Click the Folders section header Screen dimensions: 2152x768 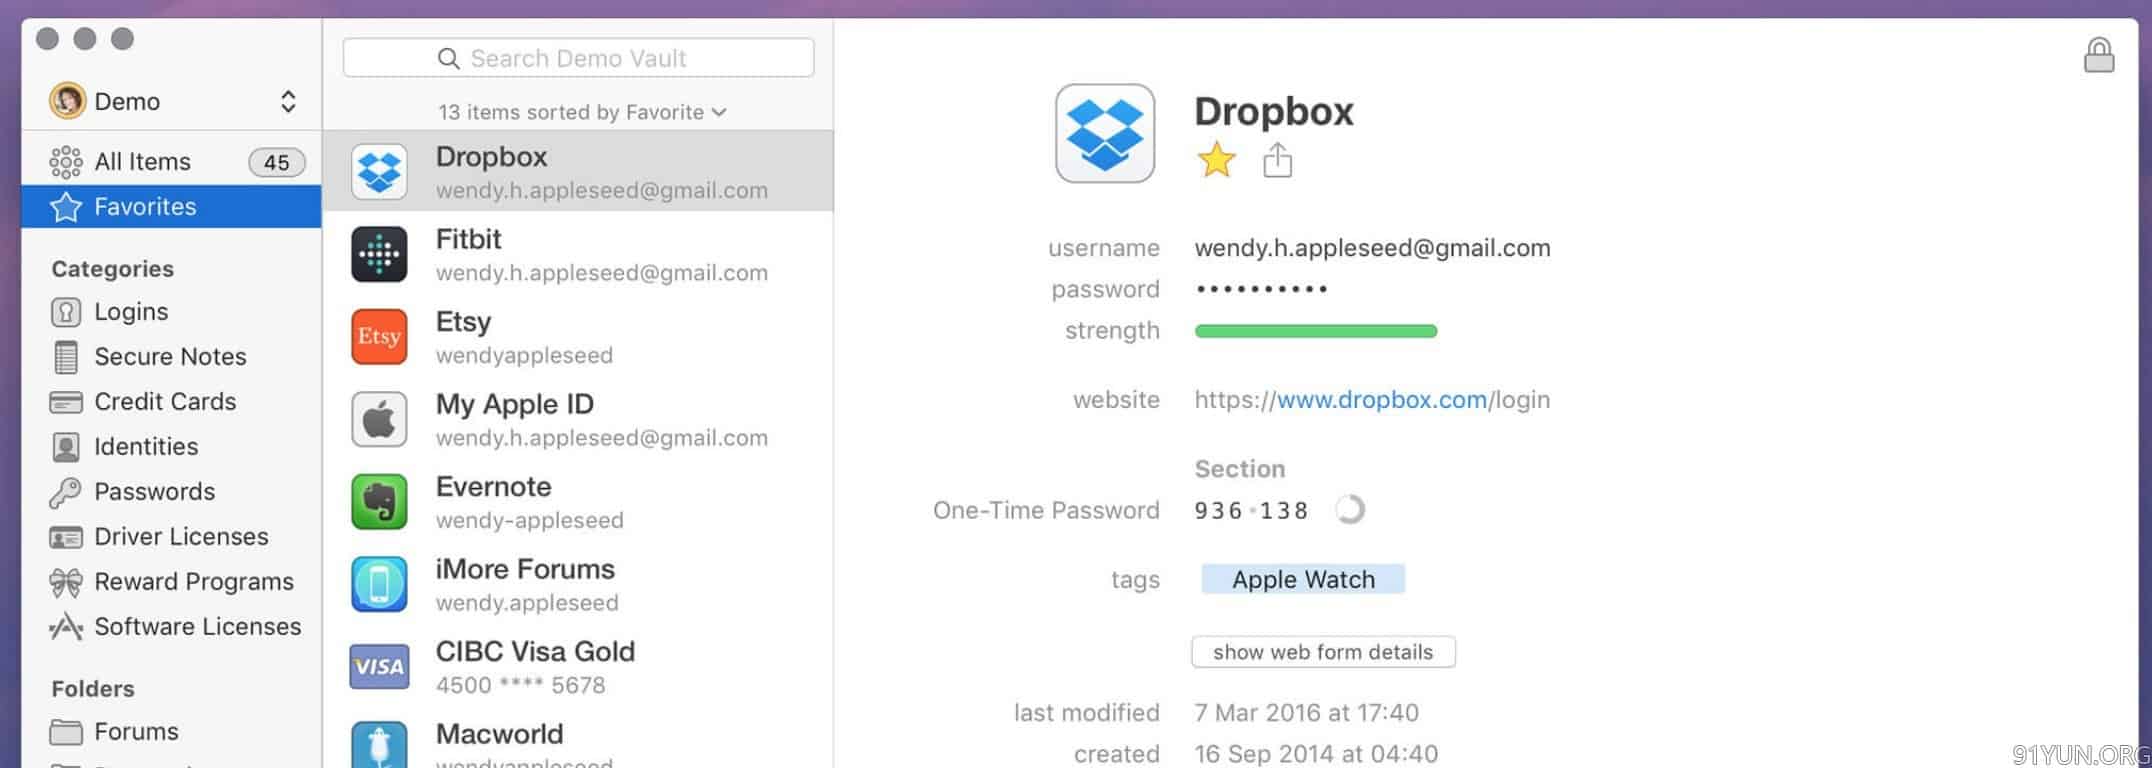click(92, 689)
